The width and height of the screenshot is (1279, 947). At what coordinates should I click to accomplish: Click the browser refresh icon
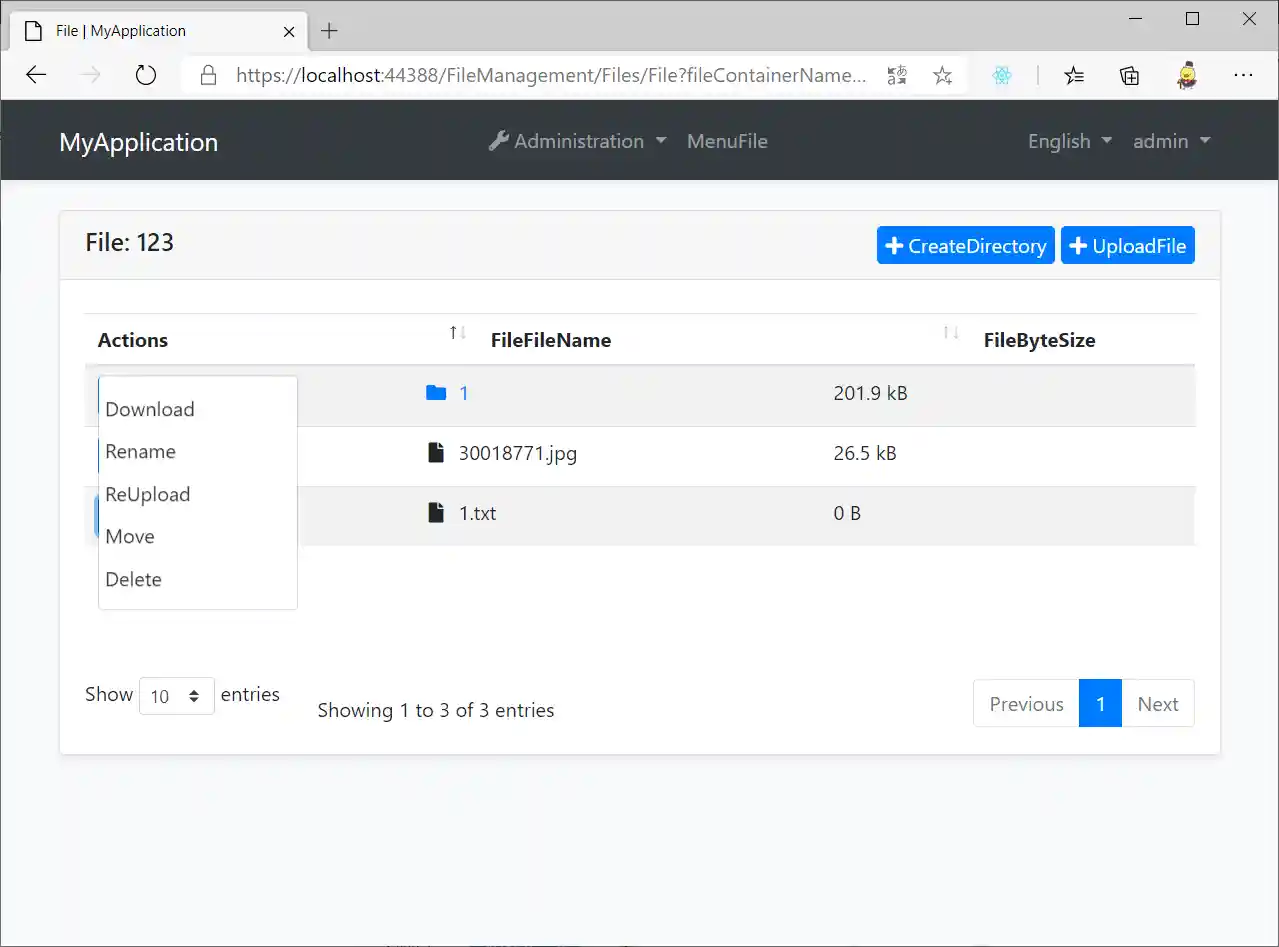146,75
